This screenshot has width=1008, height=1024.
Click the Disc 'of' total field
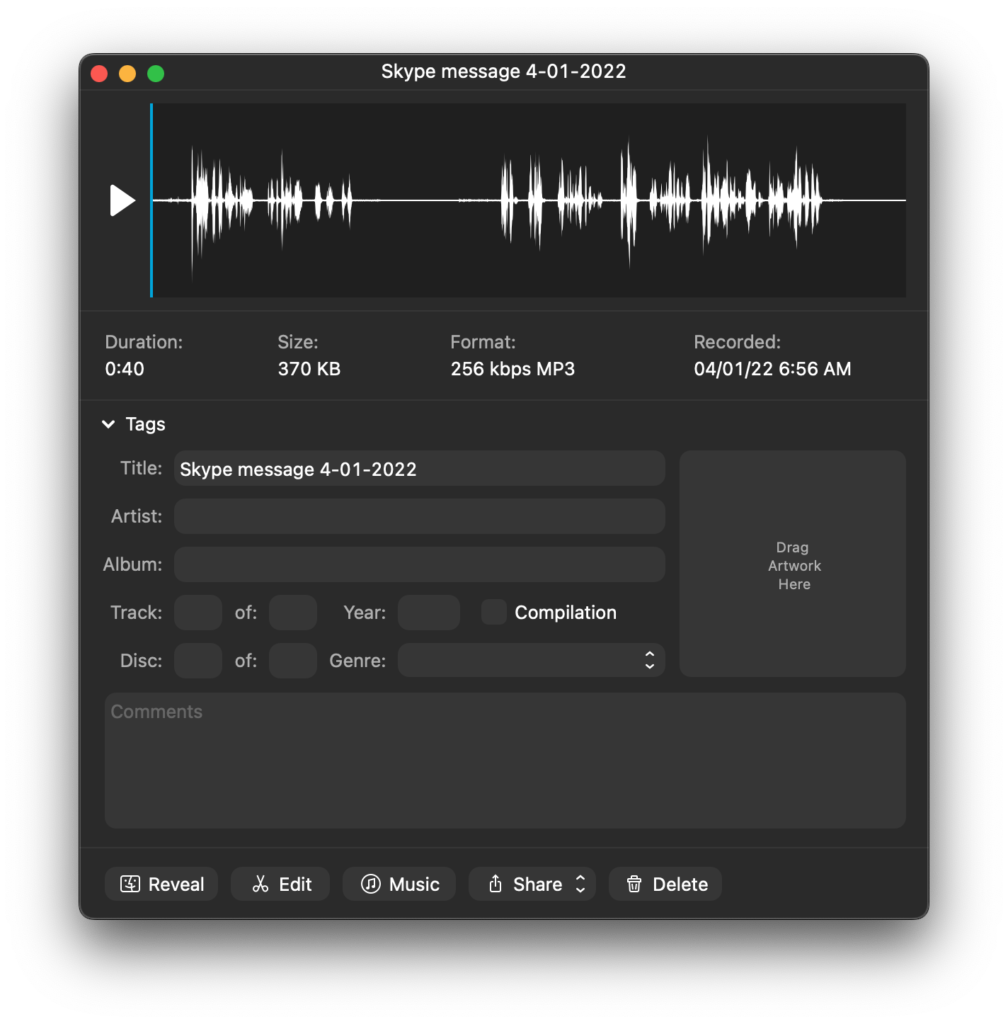coord(293,661)
